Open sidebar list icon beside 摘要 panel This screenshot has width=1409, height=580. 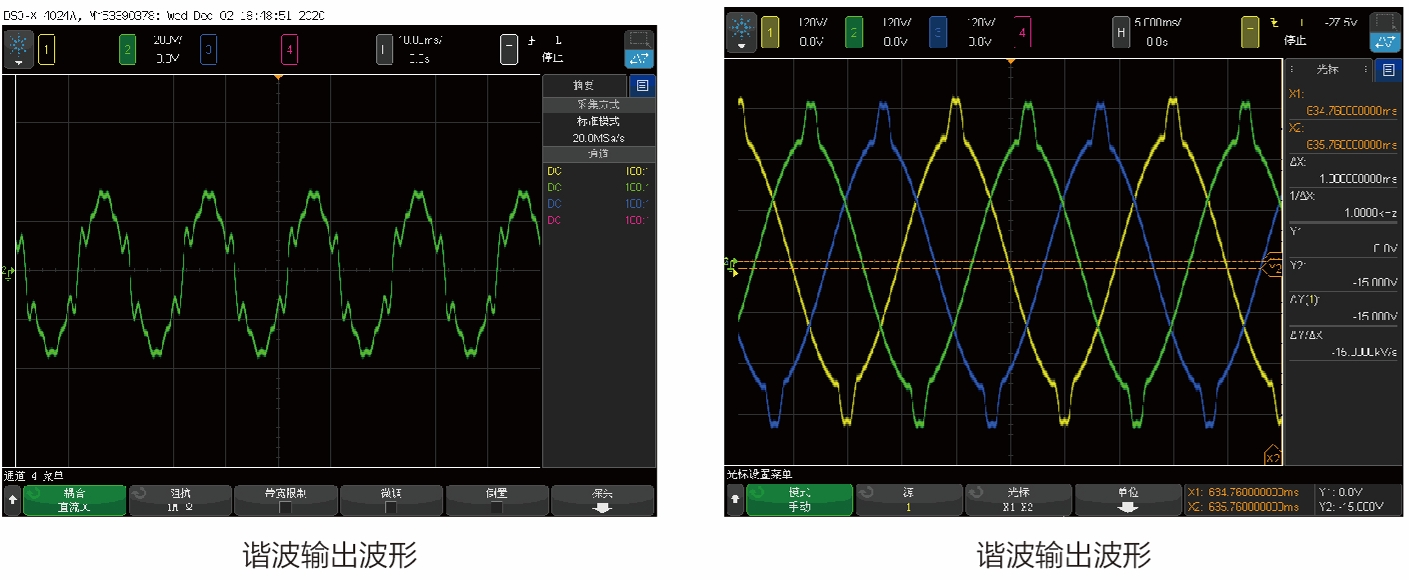(x=642, y=86)
